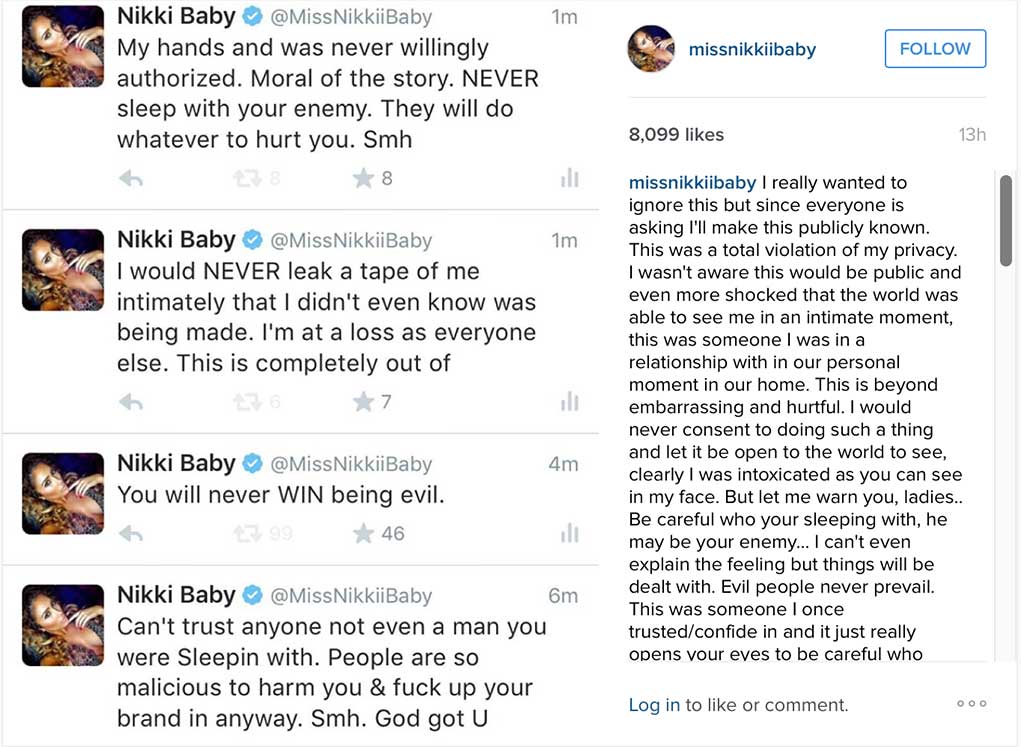View analytics for the 'NEVER leak a tape' tweet
The image size is (1021, 747).
[570, 402]
